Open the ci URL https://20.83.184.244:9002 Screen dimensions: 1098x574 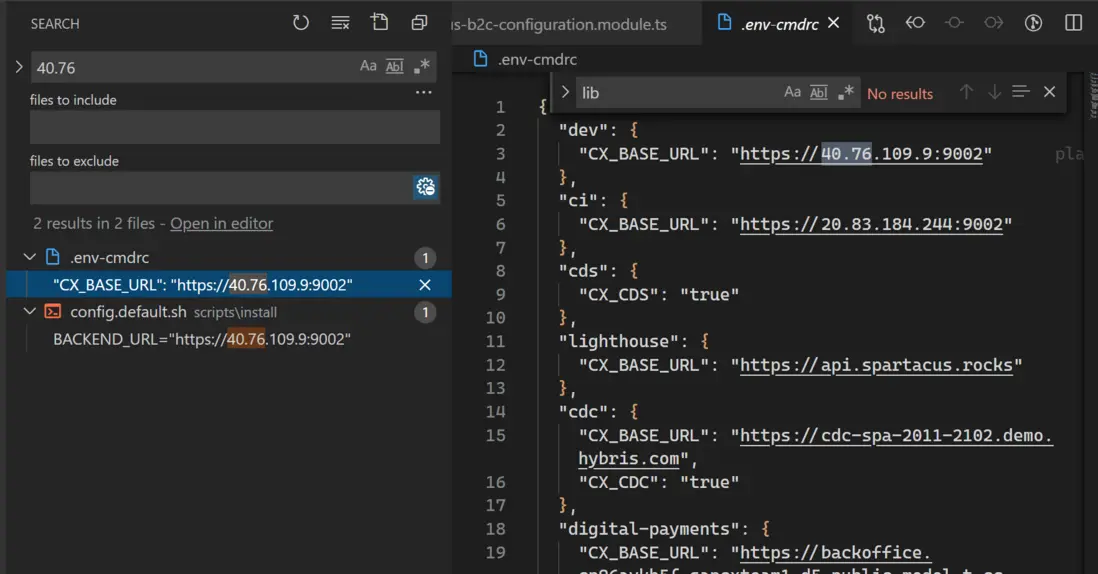(x=872, y=224)
